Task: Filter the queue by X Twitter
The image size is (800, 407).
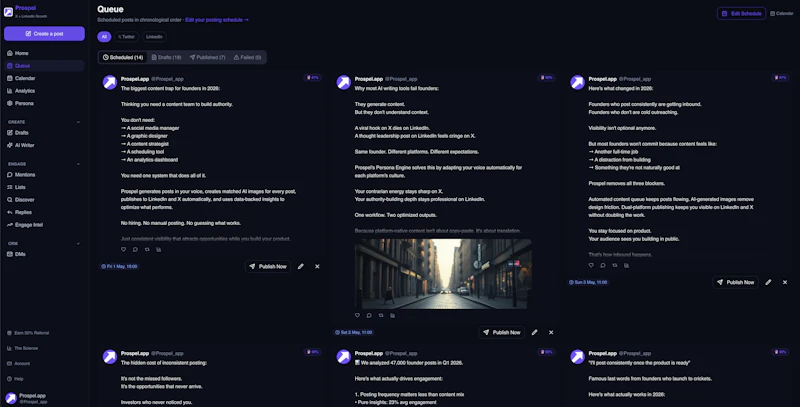Action: (x=126, y=37)
